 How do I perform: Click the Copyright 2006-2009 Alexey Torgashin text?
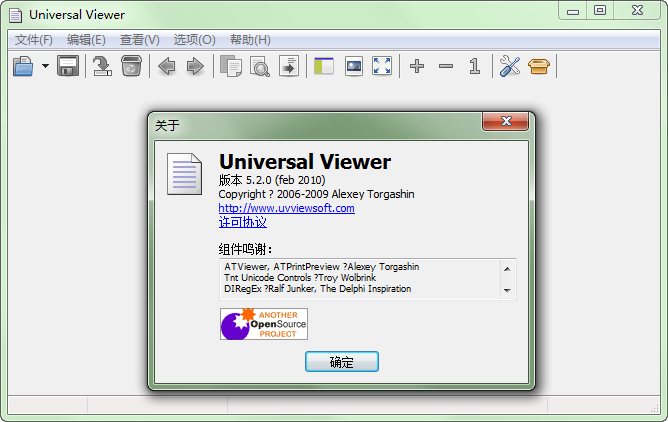pyautogui.click(x=317, y=194)
